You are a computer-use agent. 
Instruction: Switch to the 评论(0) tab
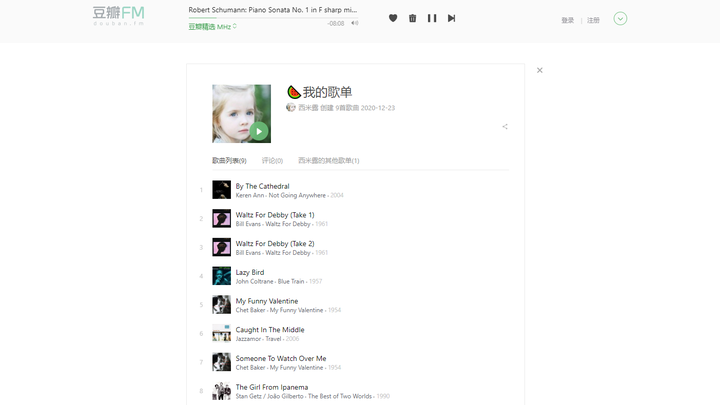(272, 161)
